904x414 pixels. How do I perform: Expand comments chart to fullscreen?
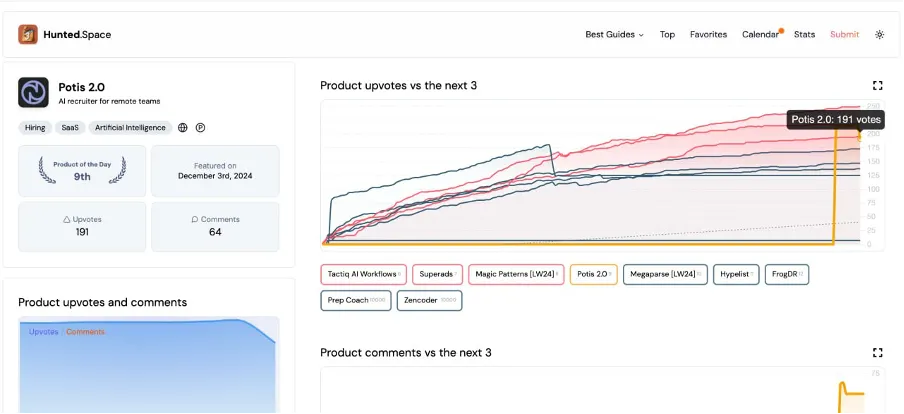click(x=877, y=352)
